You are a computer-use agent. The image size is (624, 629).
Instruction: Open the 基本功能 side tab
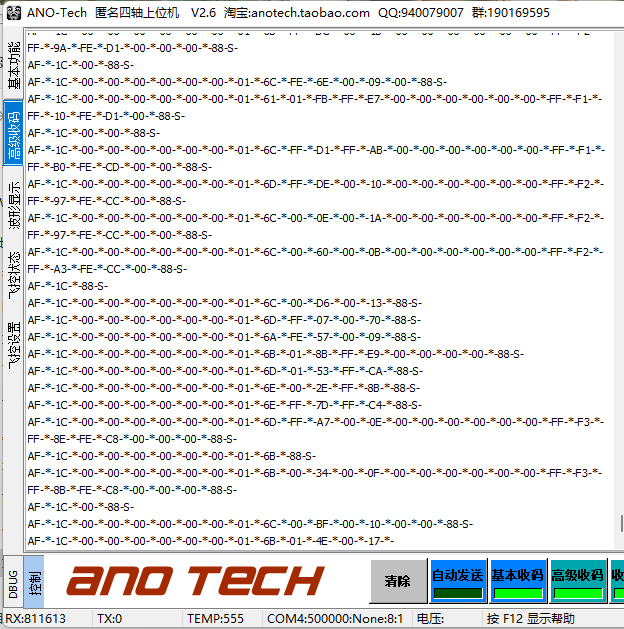tap(13, 64)
